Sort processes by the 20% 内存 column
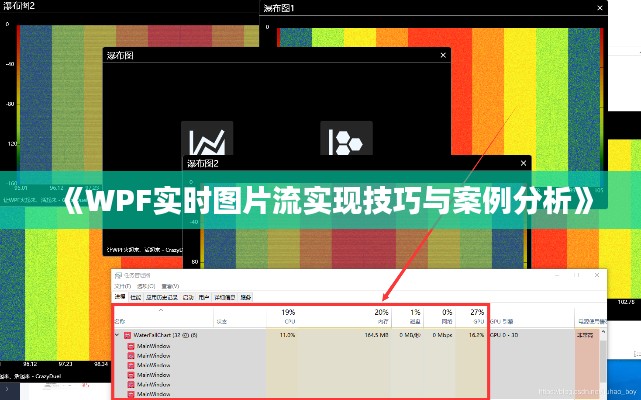 coord(381,317)
